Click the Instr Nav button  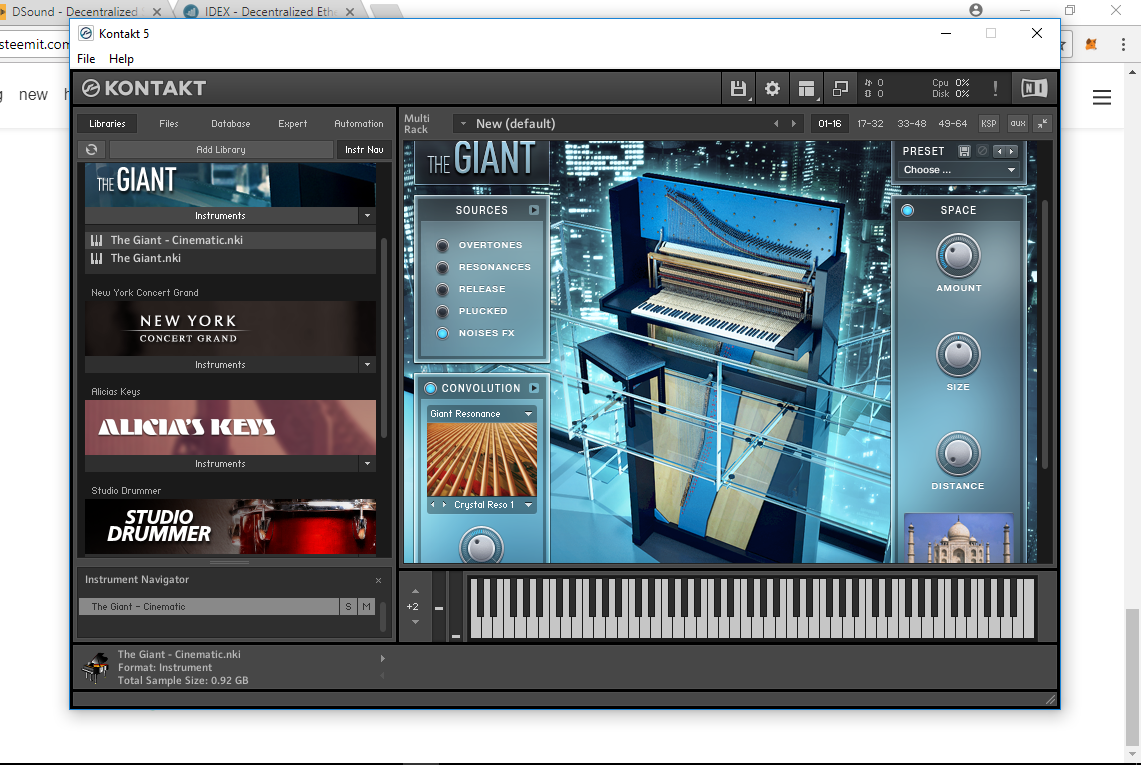(x=363, y=149)
